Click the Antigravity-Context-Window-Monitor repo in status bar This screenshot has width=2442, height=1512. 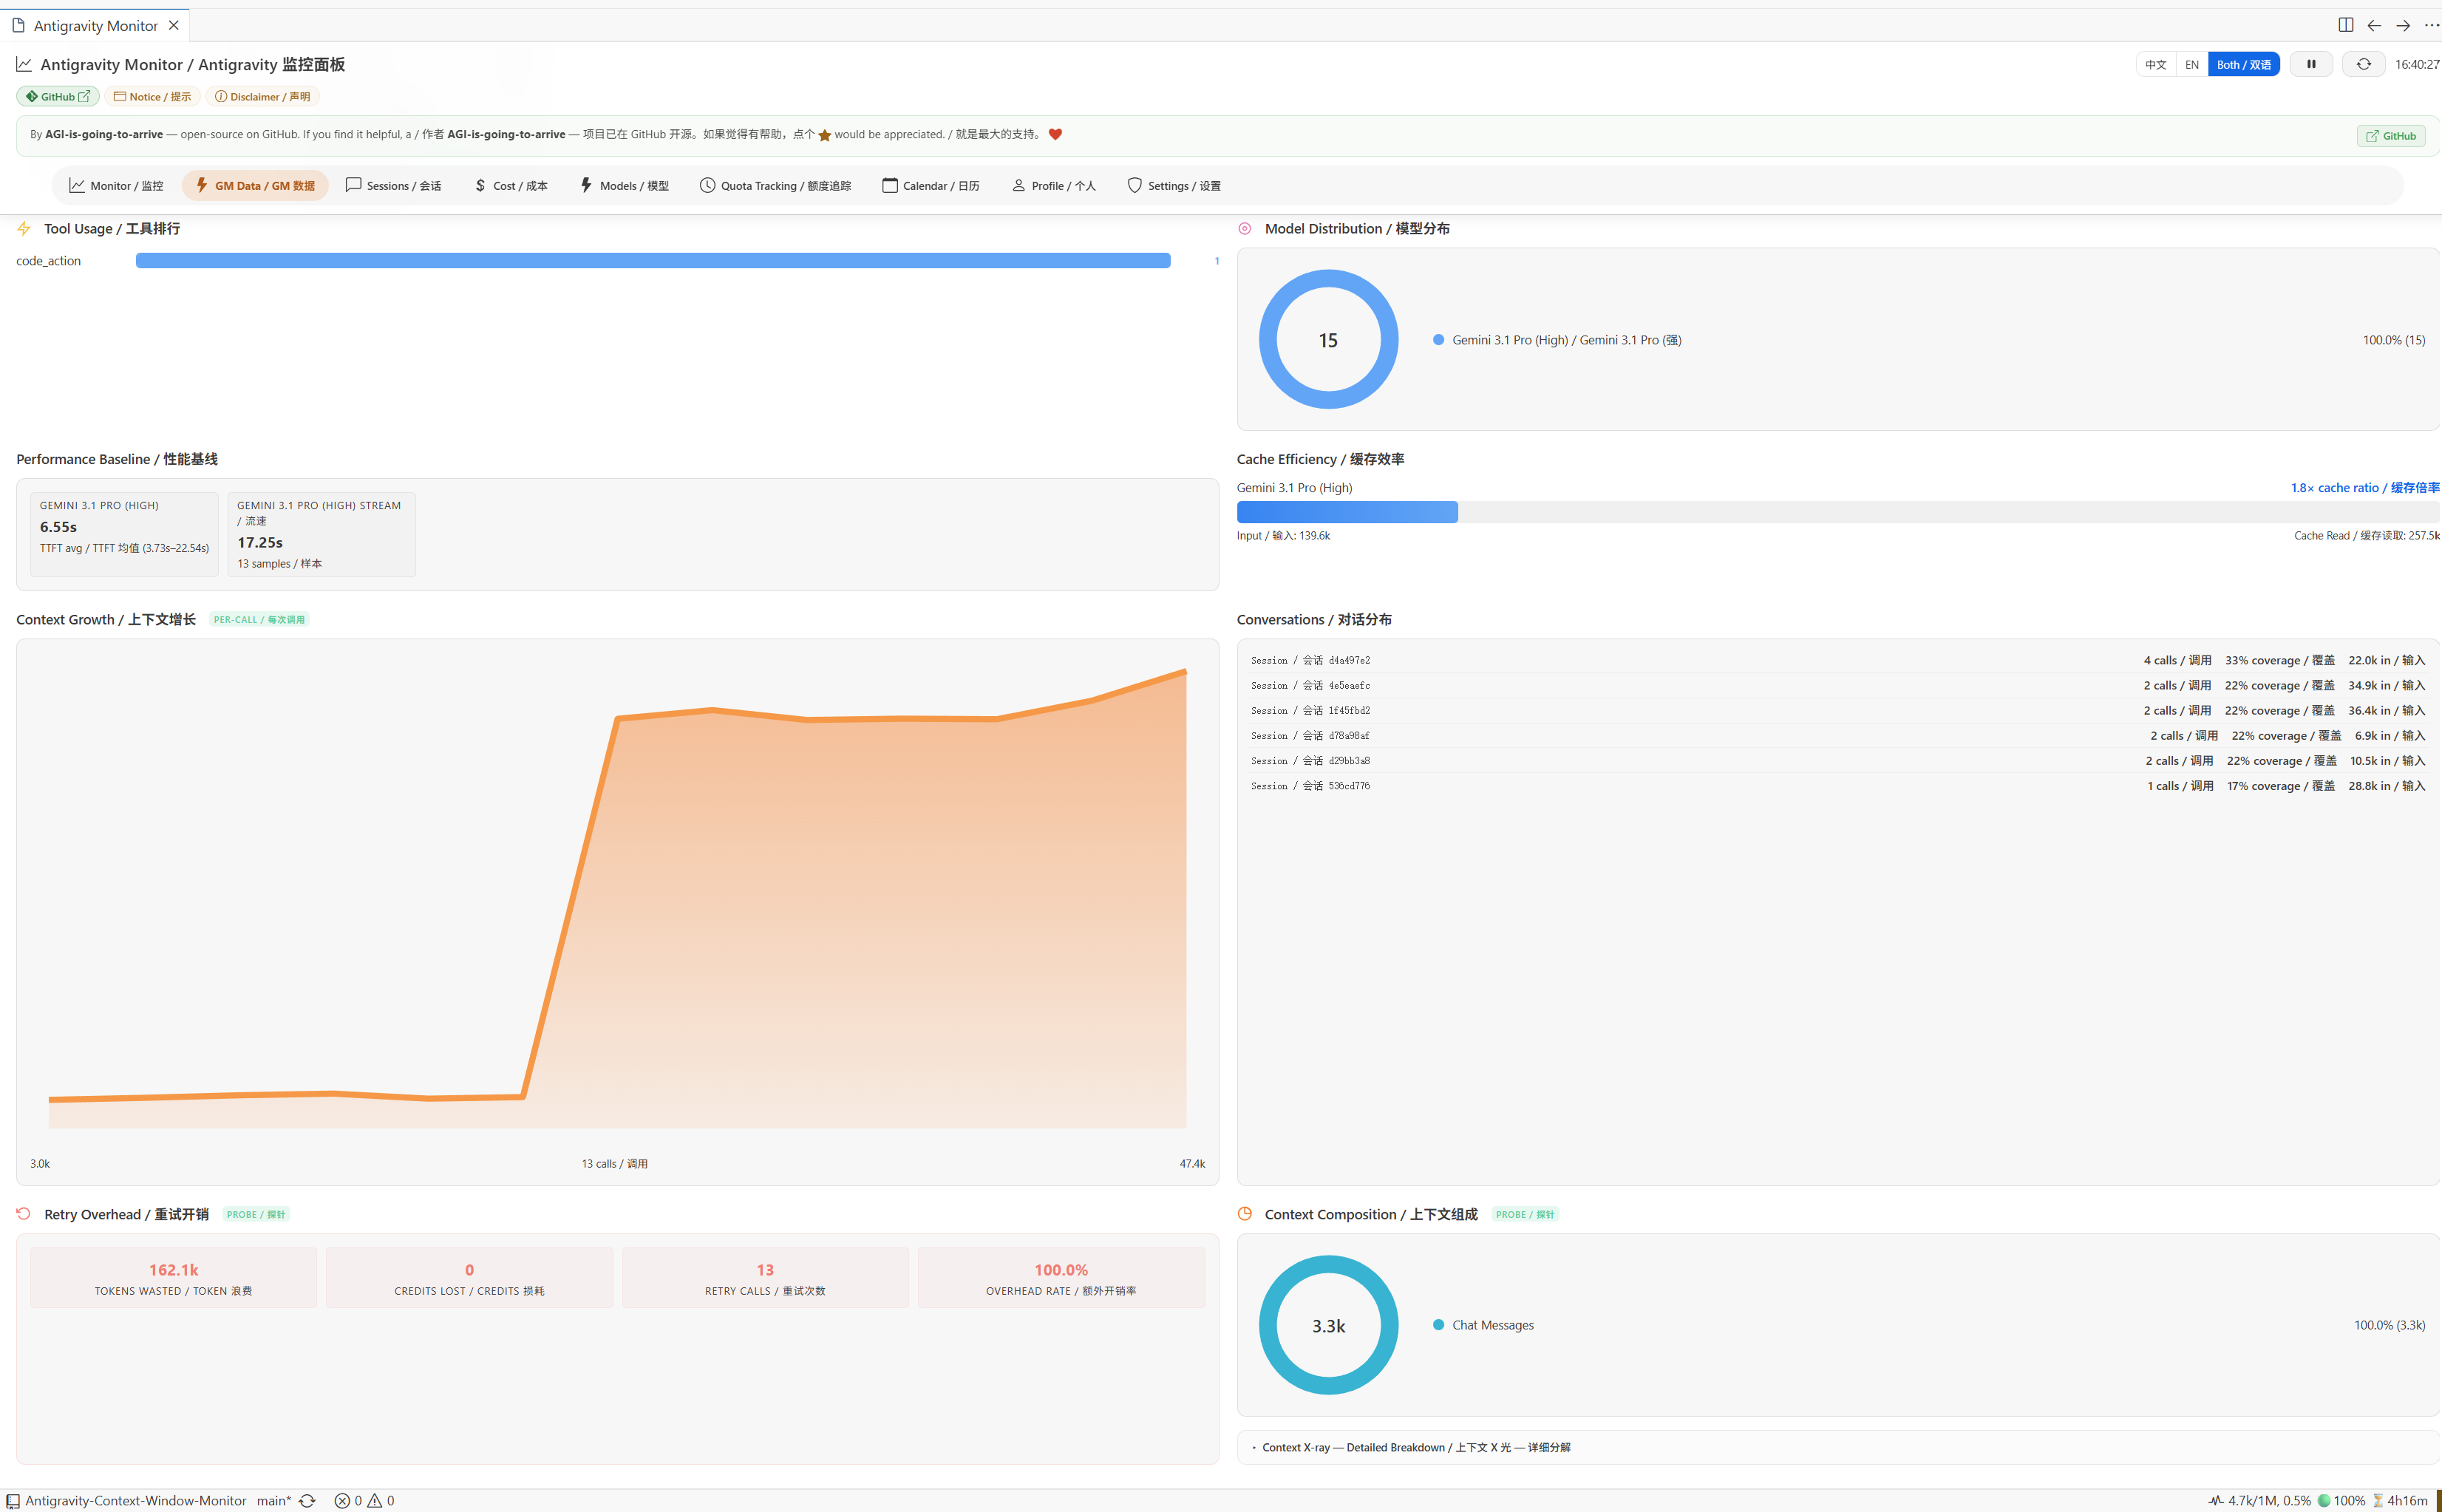click(x=127, y=1500)
